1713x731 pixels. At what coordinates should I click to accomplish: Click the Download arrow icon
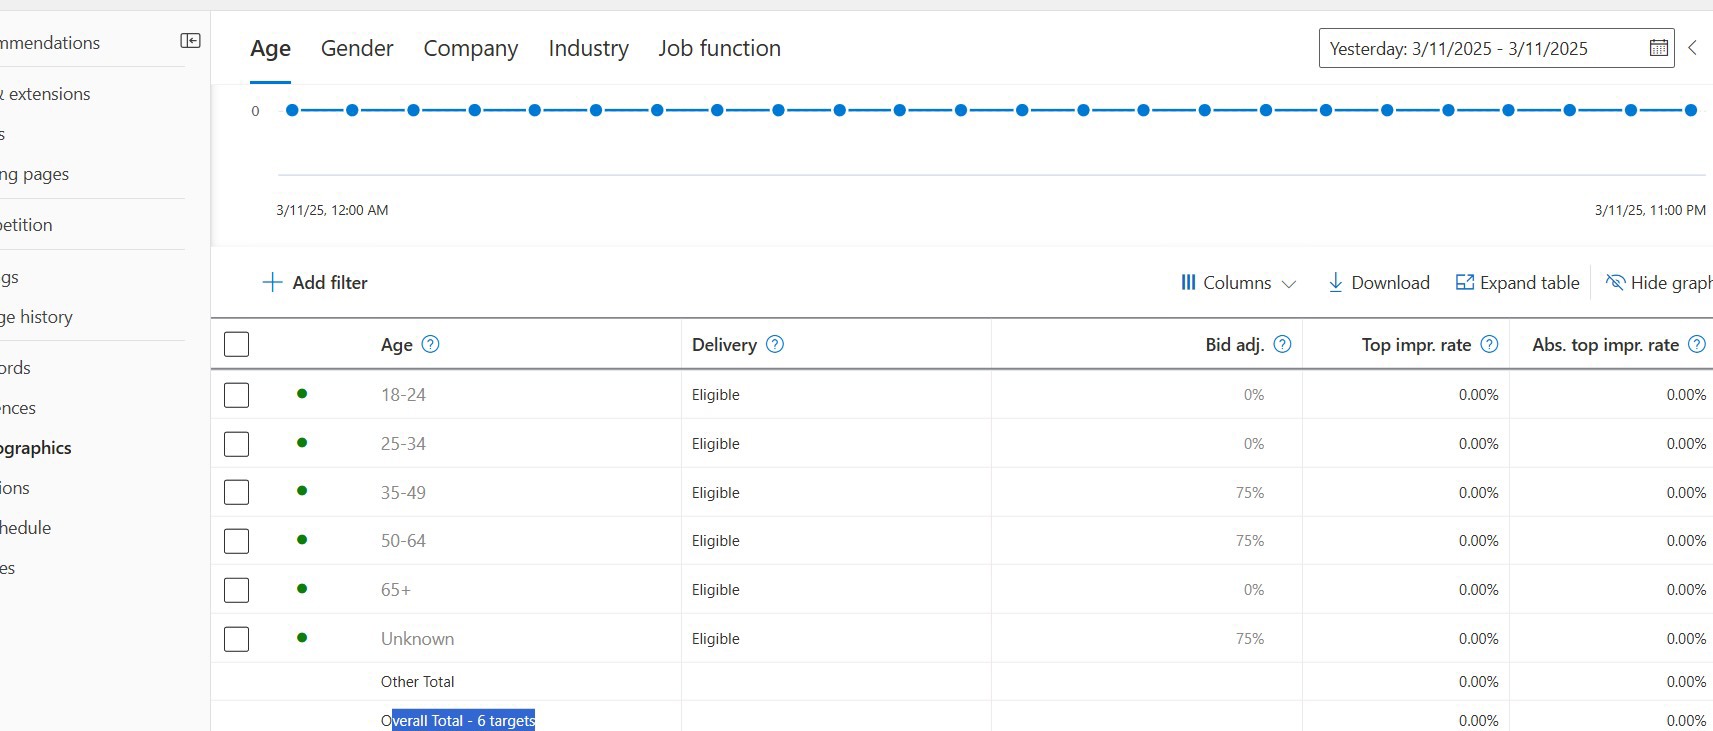click(1335, 283)
